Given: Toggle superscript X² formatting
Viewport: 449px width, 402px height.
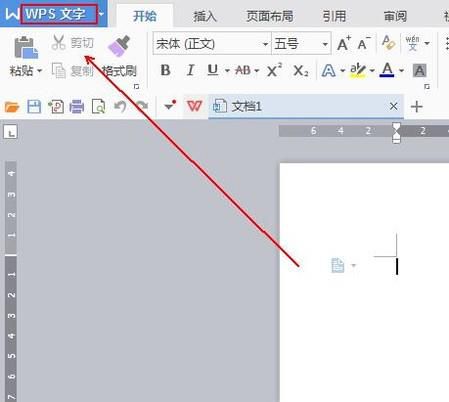Looking at the screenshot, I should pyautogui.click(x=274, y=70).
